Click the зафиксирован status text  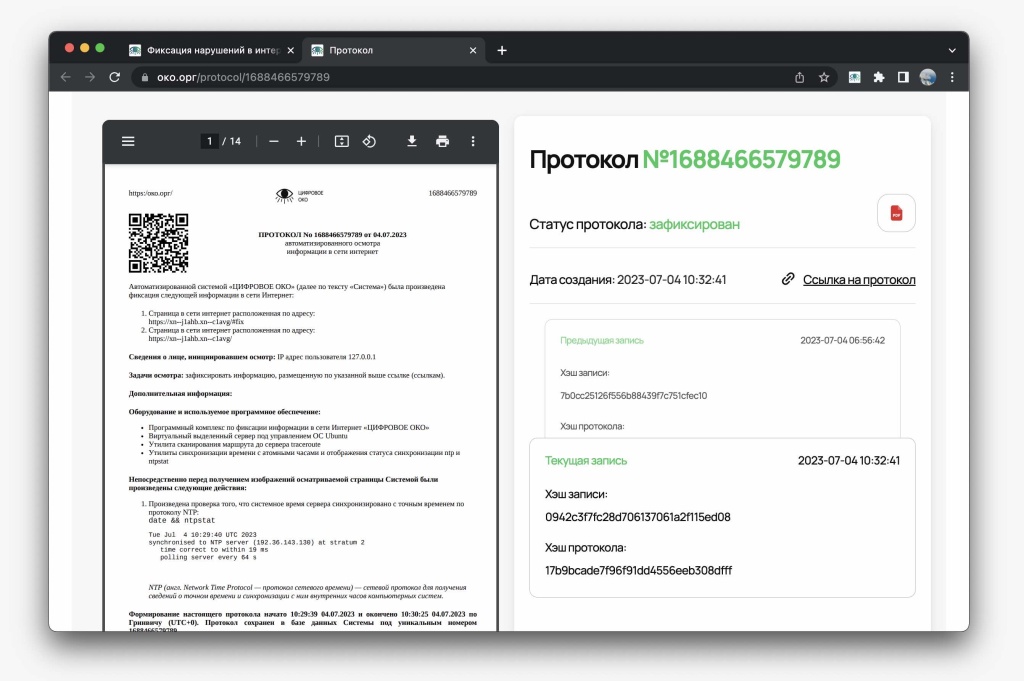click(x=694, y=224)
